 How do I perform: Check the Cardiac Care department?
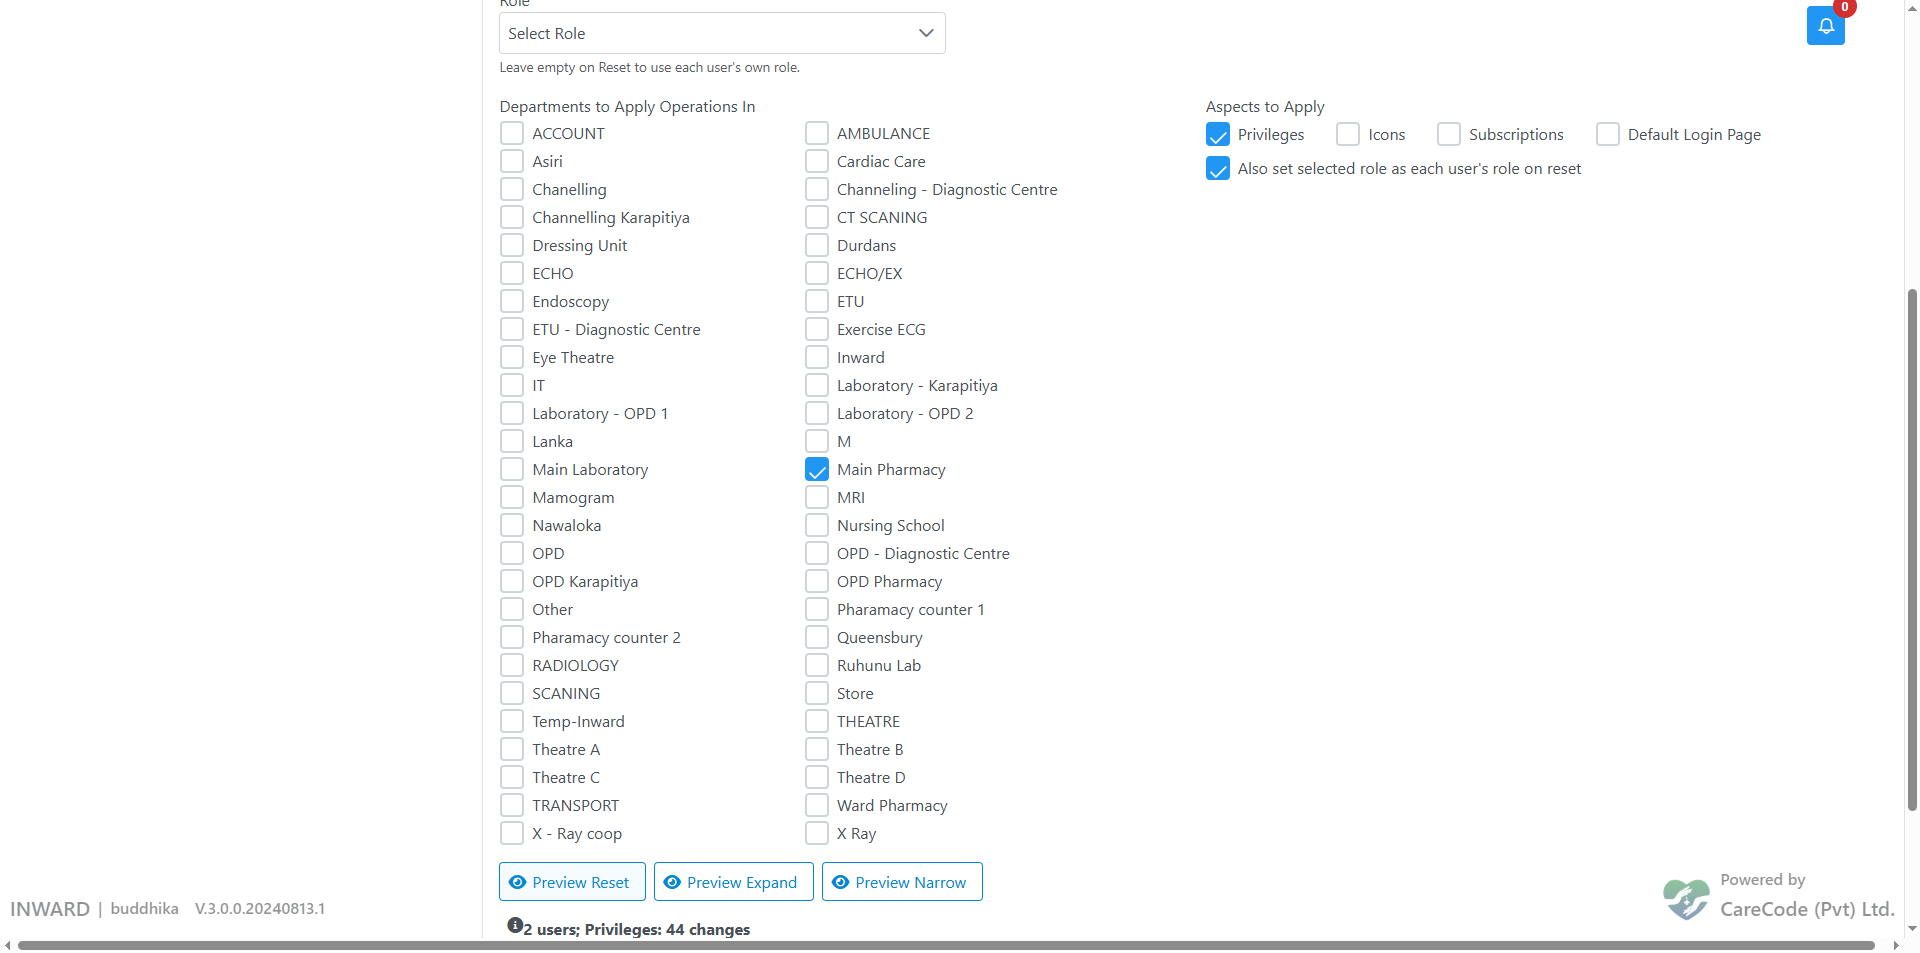816,161
